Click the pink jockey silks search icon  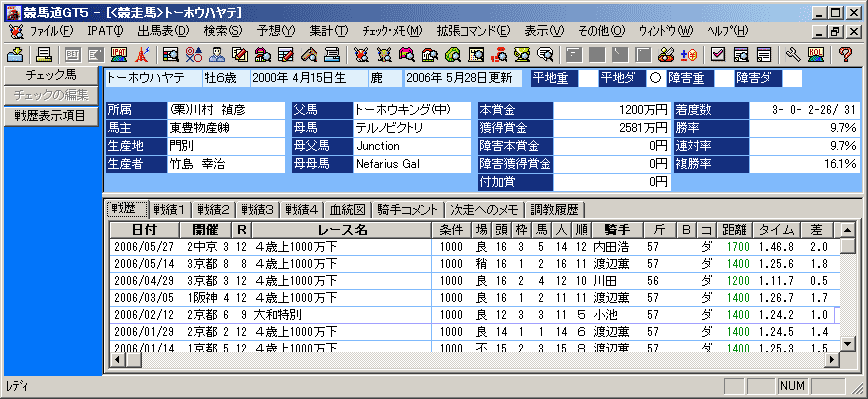[x=407, y=54]
